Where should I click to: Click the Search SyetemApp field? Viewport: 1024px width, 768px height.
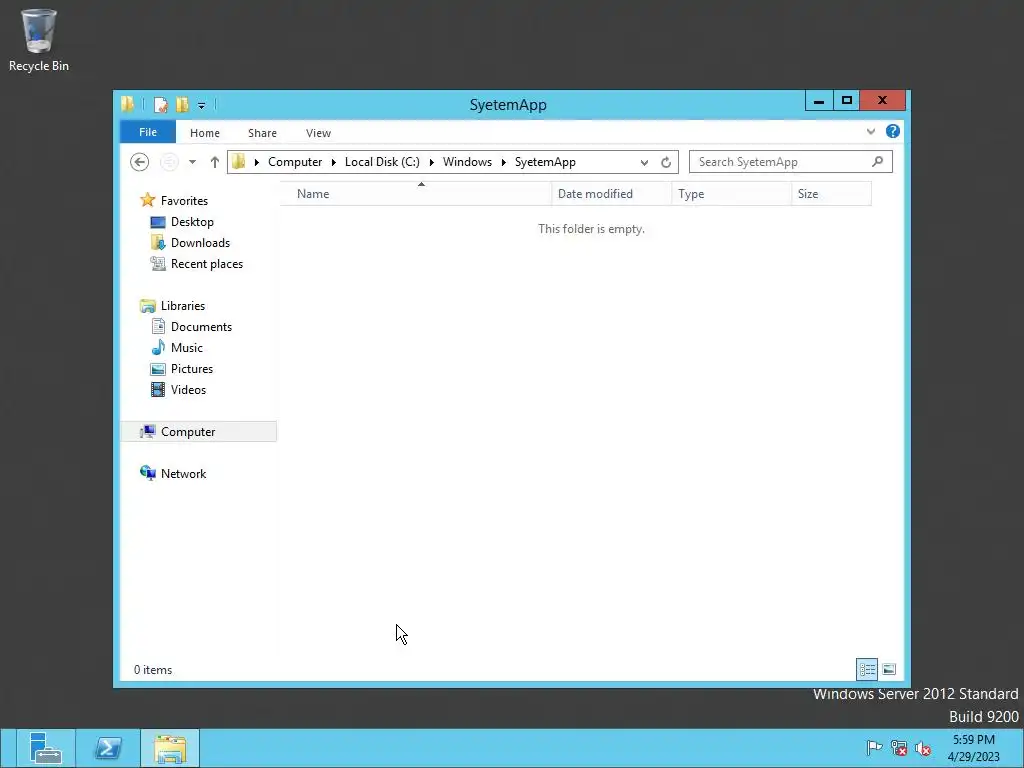790,162
